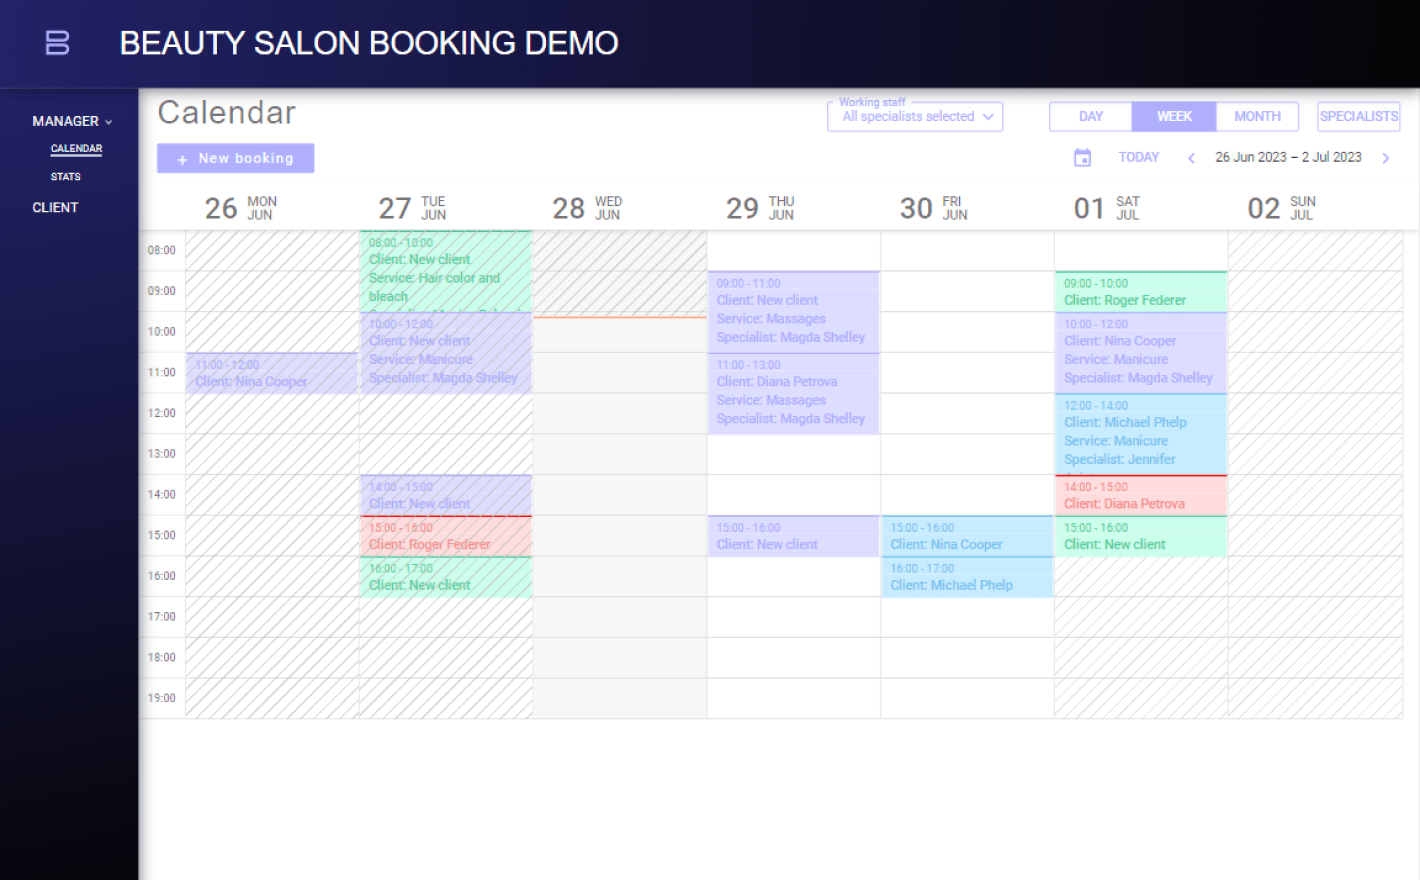Expand the MANAGER section
The image size is (1420, 880).
coord(66,120)
